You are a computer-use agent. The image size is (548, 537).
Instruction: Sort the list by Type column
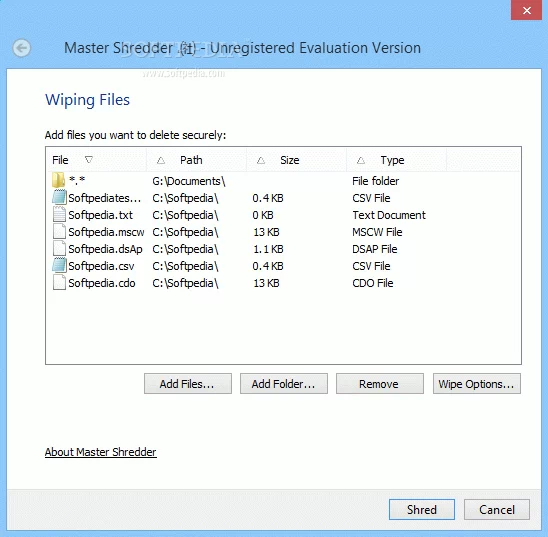coord(396,160)
